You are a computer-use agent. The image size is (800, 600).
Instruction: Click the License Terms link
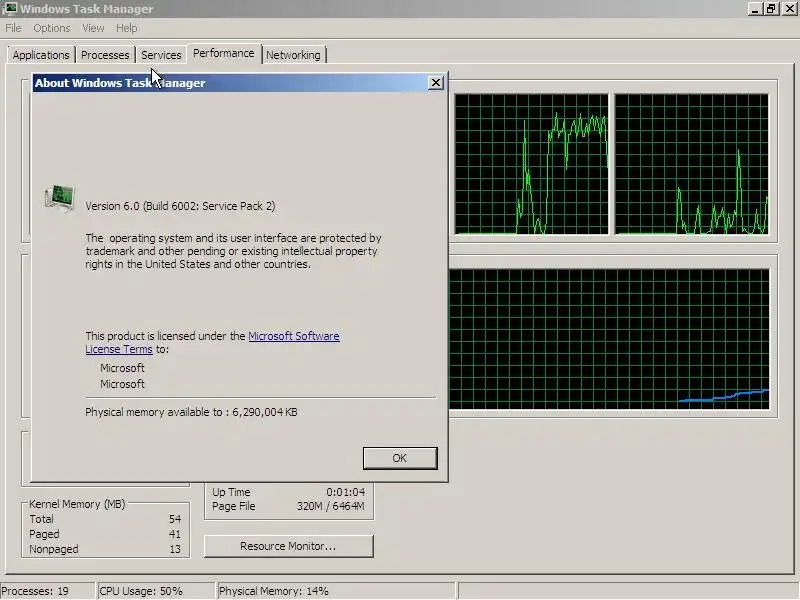pos(119,349)
